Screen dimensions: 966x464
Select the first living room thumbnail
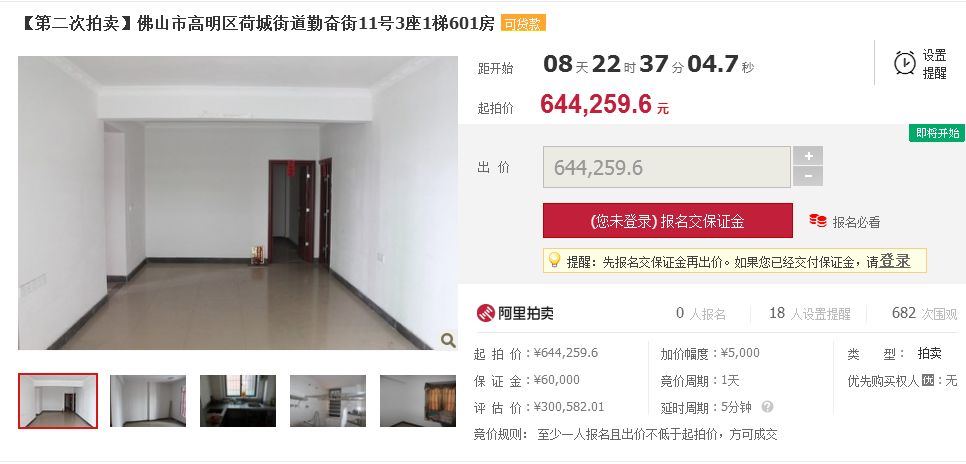coord(58,401)
